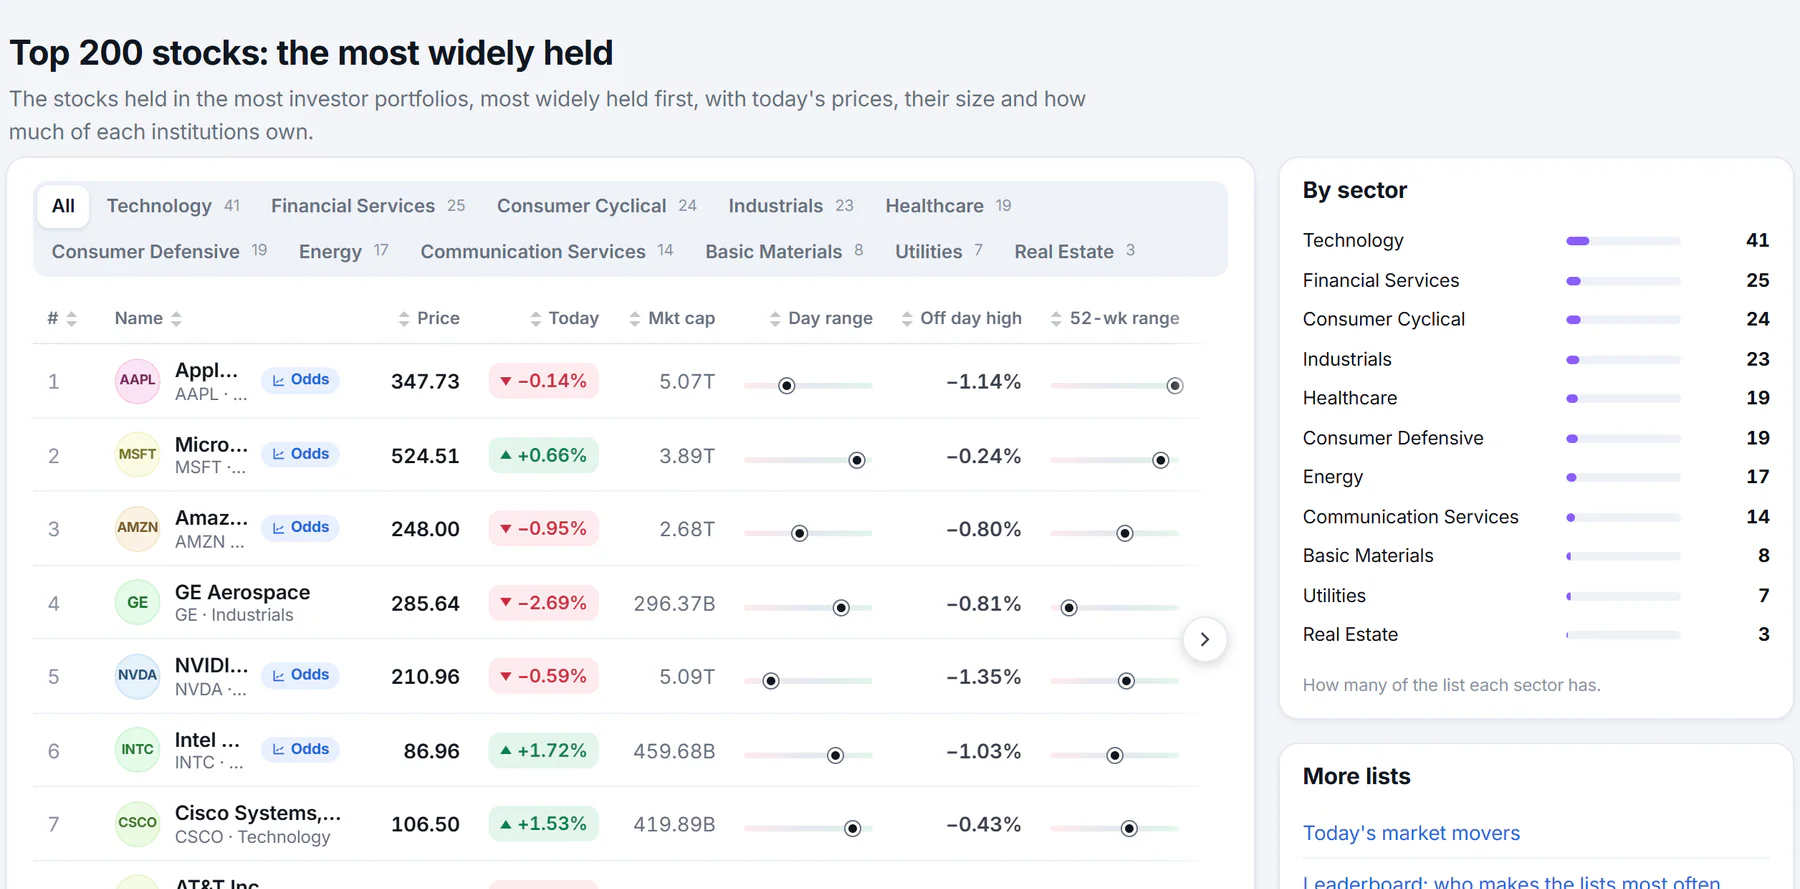Click Financial Services sector row in sidebar

click(x=1536, y=281)
